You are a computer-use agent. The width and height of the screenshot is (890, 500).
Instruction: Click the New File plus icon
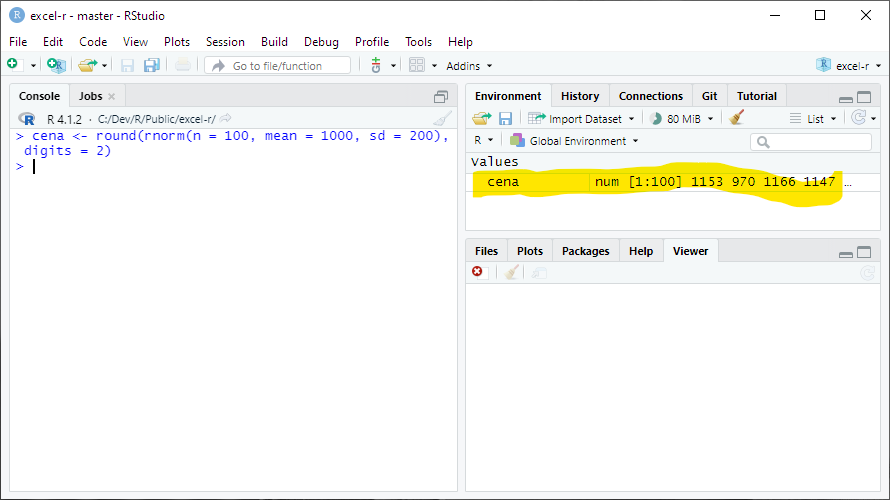pyautogui.click(x=13, y=65)
